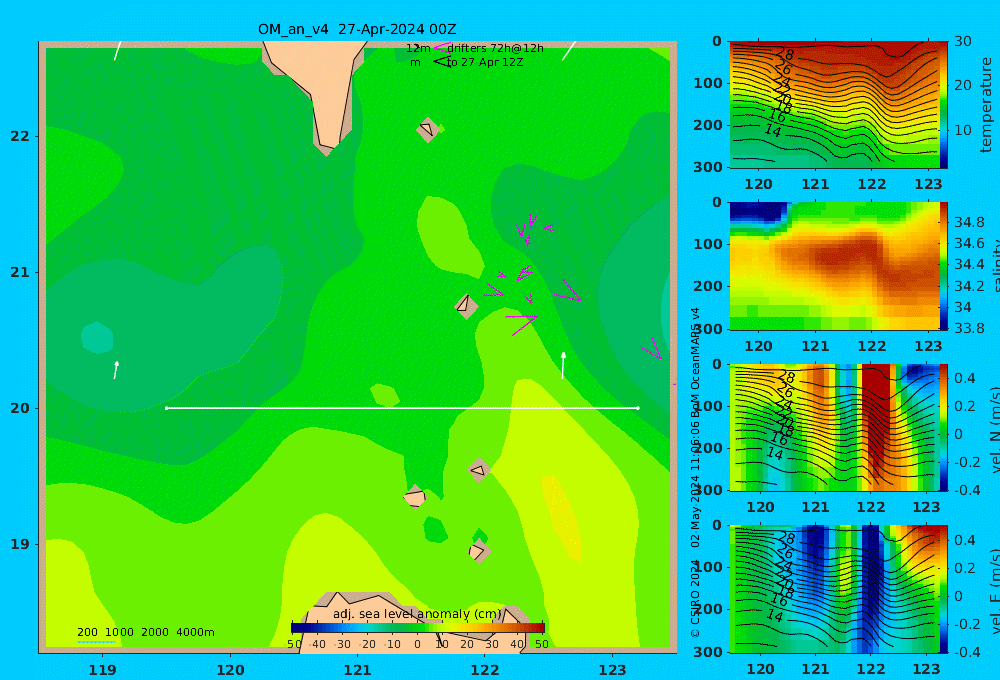1000x680 pixels.
Task: Click the magenta drifters arrow legend symbol
Action: tap(442, 48)
